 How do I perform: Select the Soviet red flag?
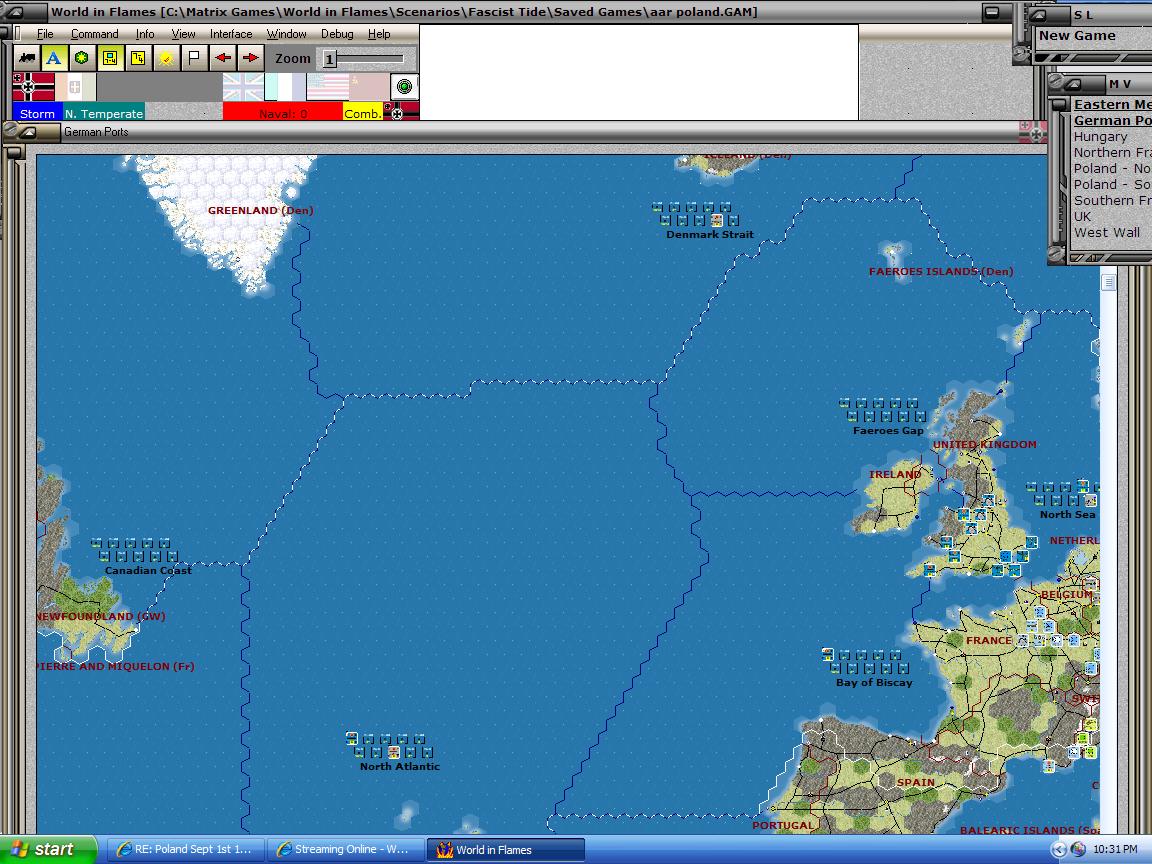[369, 87]
